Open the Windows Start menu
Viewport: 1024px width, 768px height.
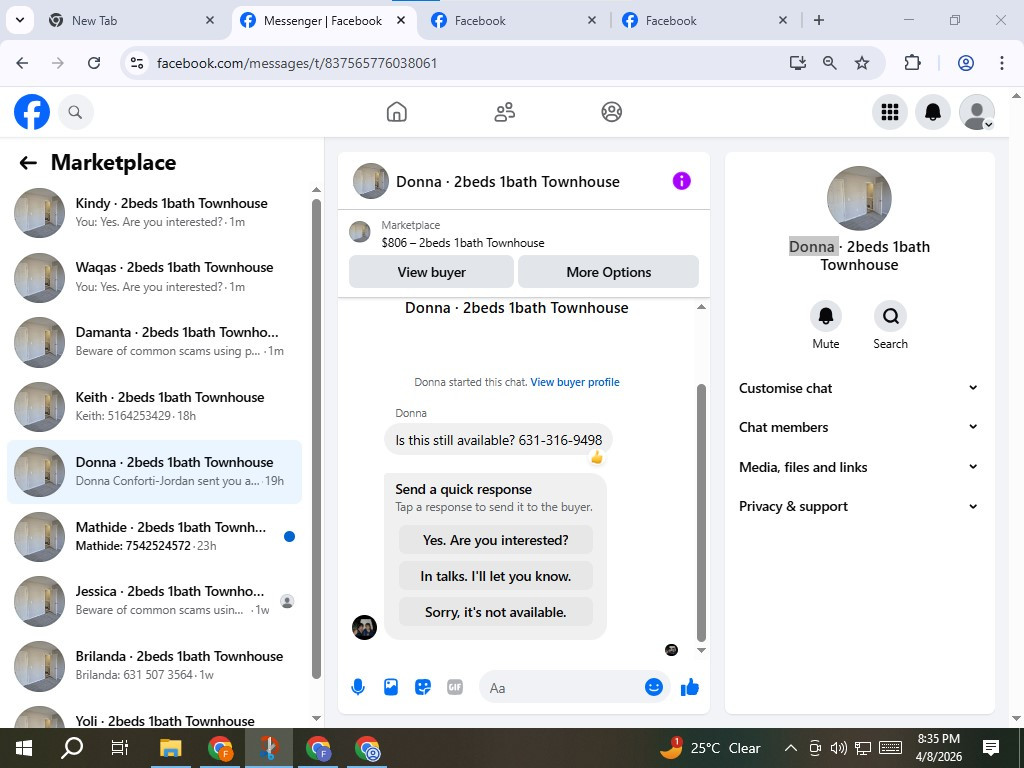[x=24, y=748]
